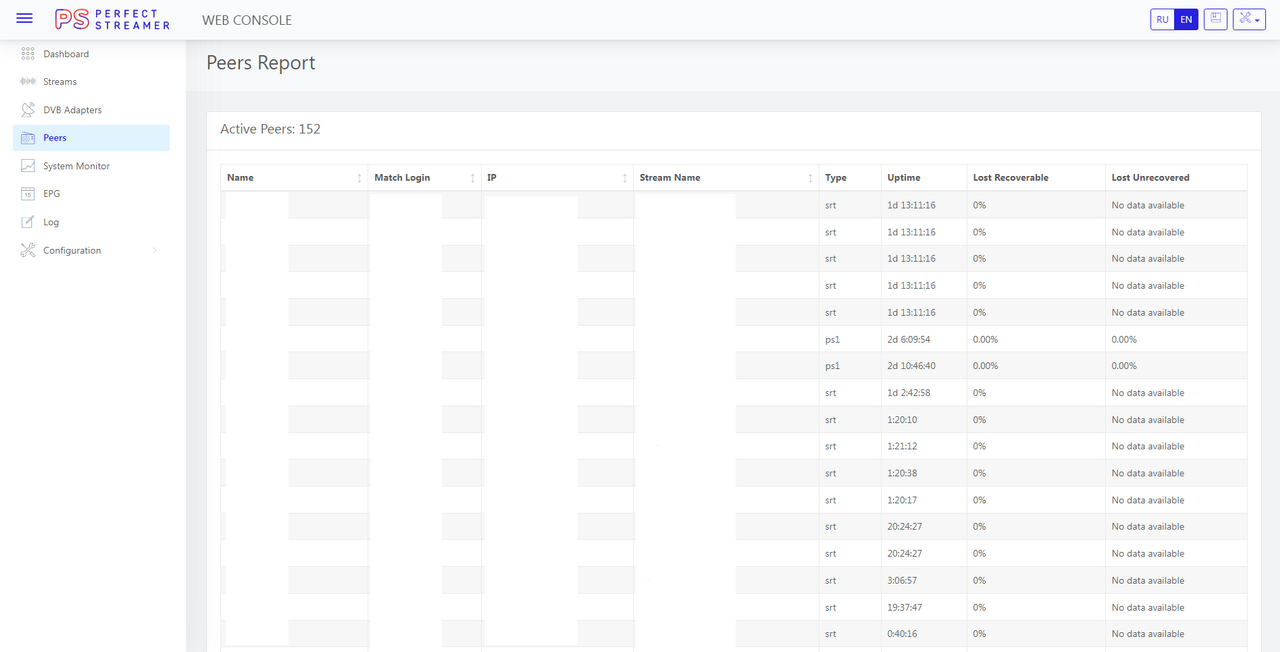Click the Perfect Streamer logo
Viewport: 1280px width, 652px height.
coord(112,19)
